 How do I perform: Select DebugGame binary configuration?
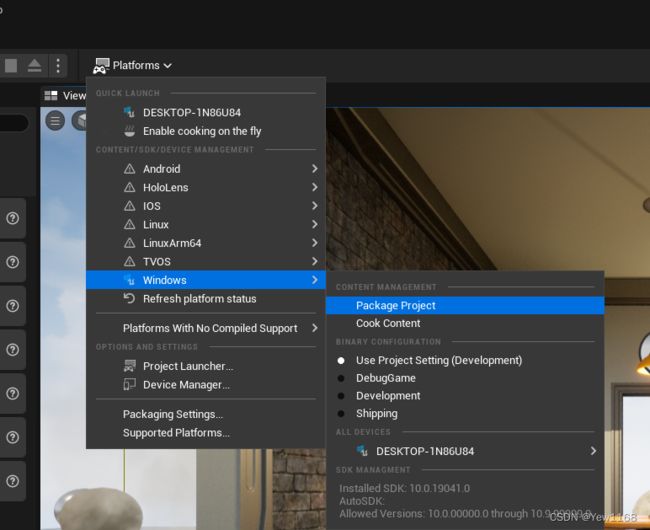(465, 378)
